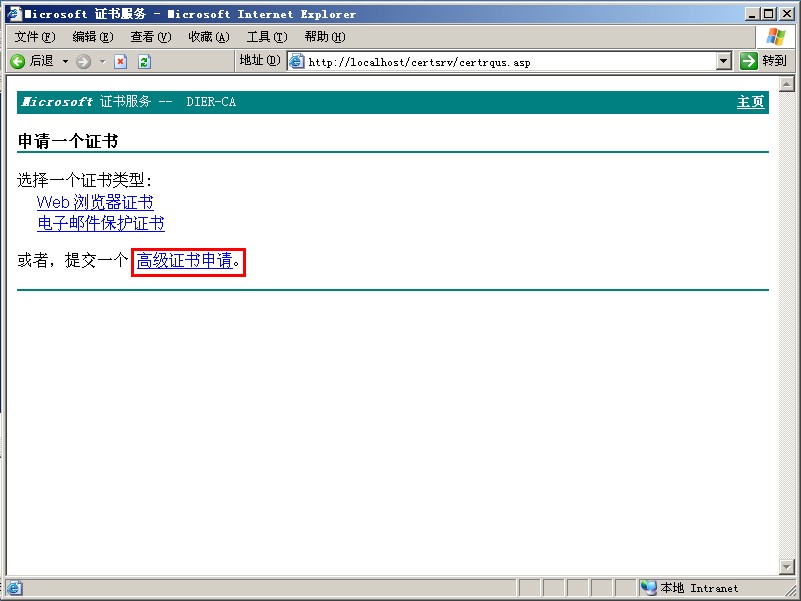Click into the address URL field
The image size is (801, 601).
500,61
